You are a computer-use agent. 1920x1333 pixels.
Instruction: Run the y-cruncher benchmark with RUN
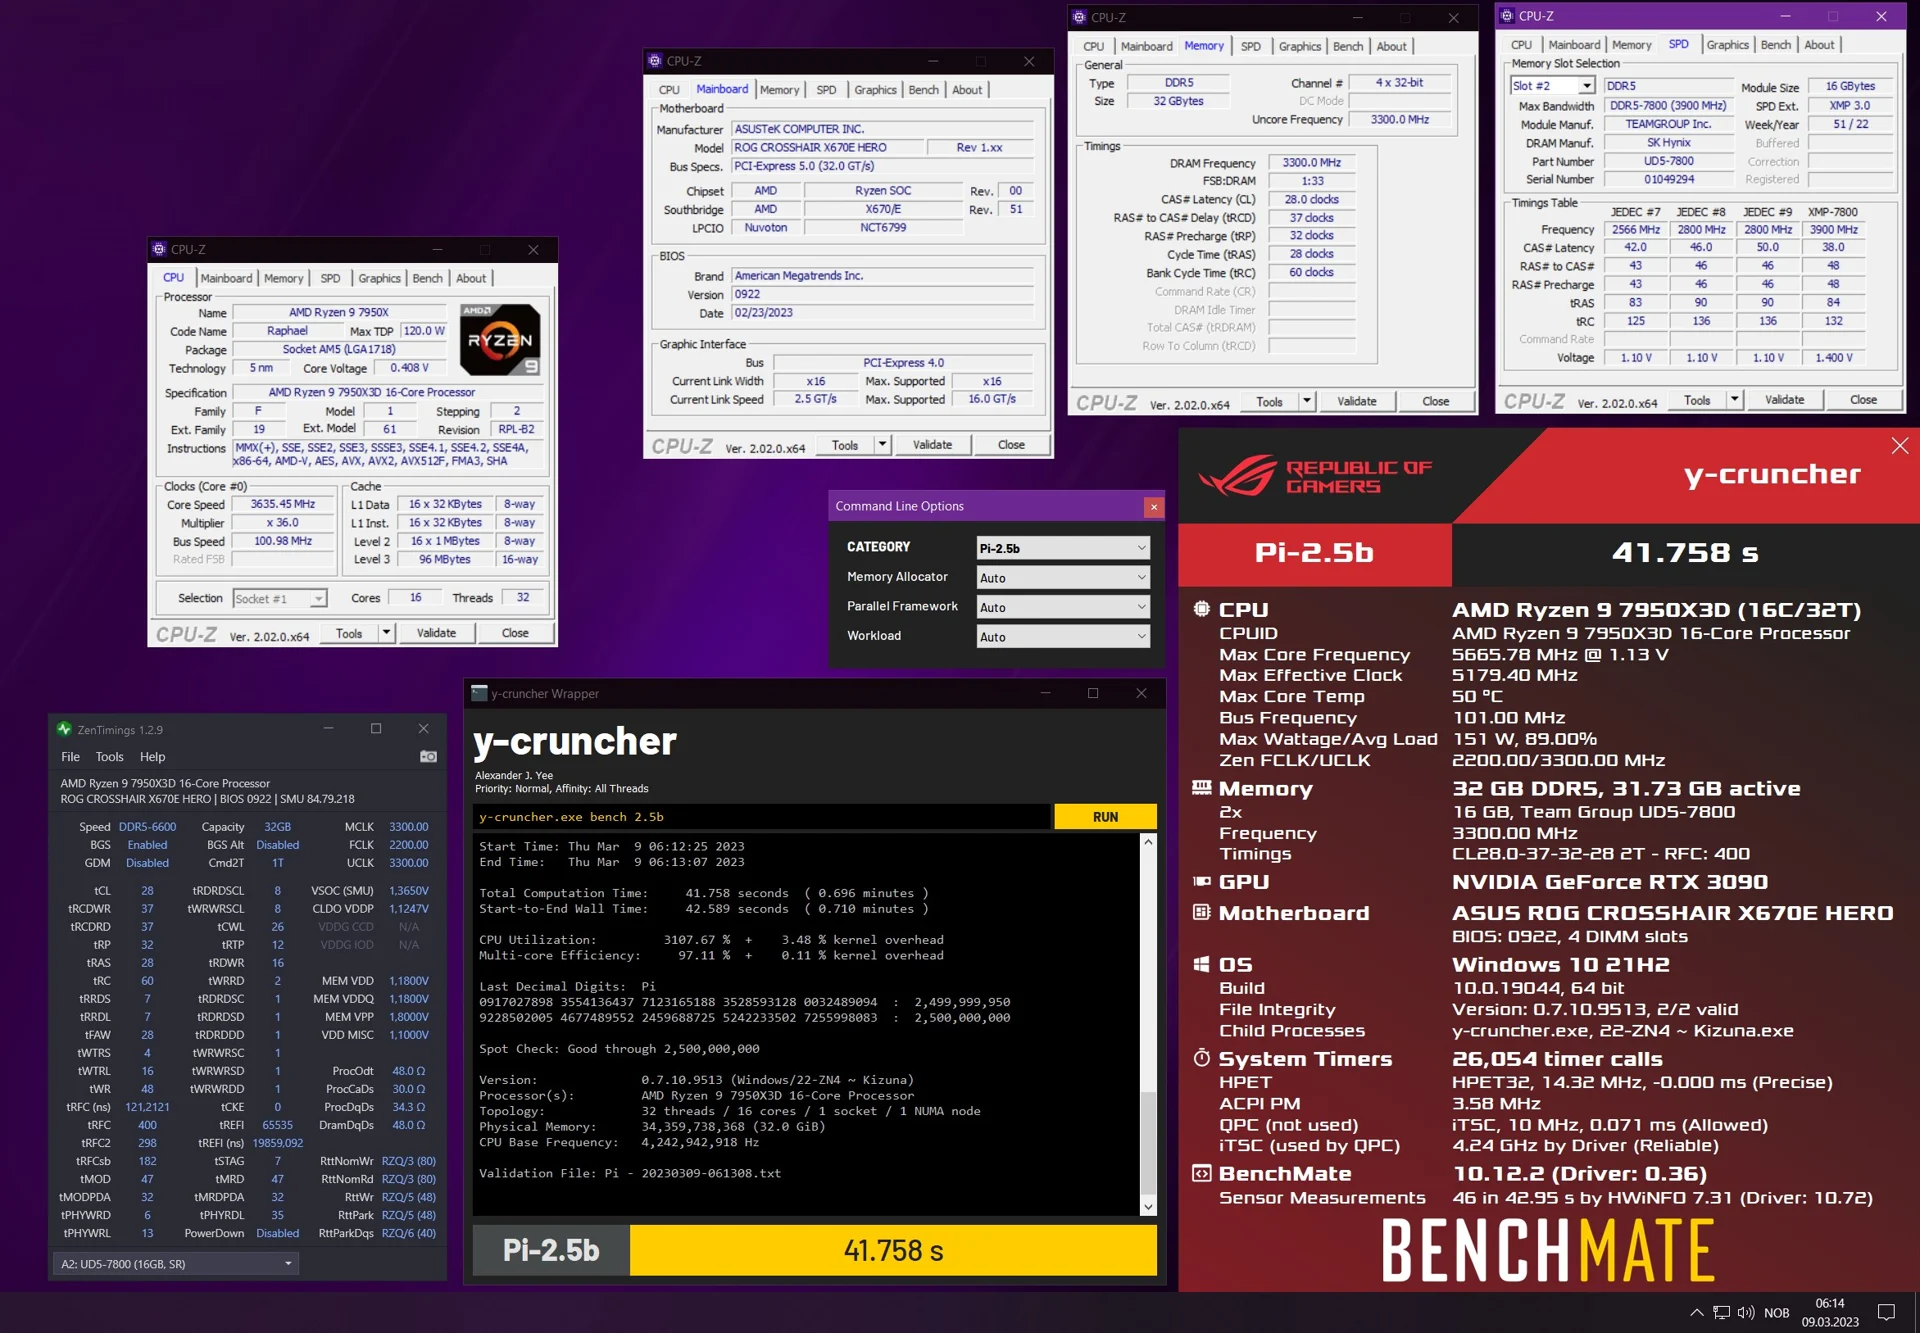[1105, 817]
